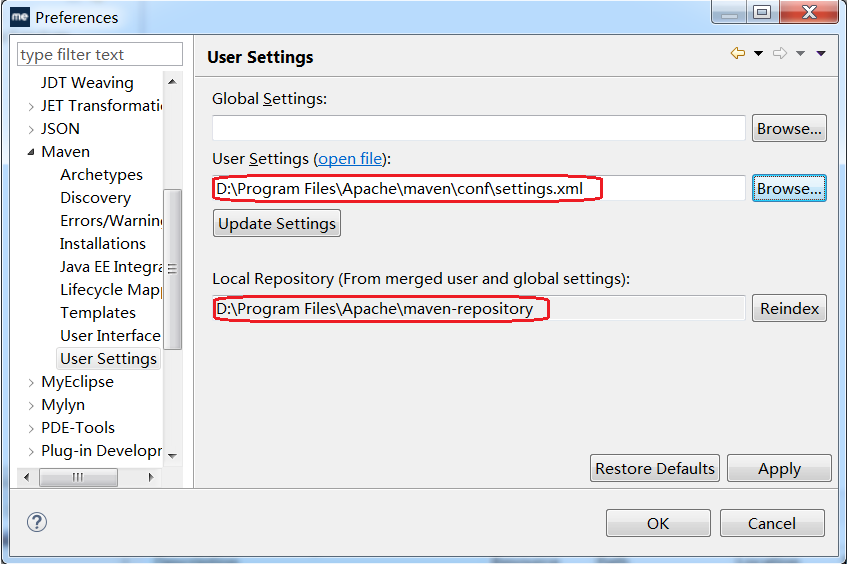Click the Local Repository path field
This screenshot has width=848, height=564.
[x=479, y=308]
